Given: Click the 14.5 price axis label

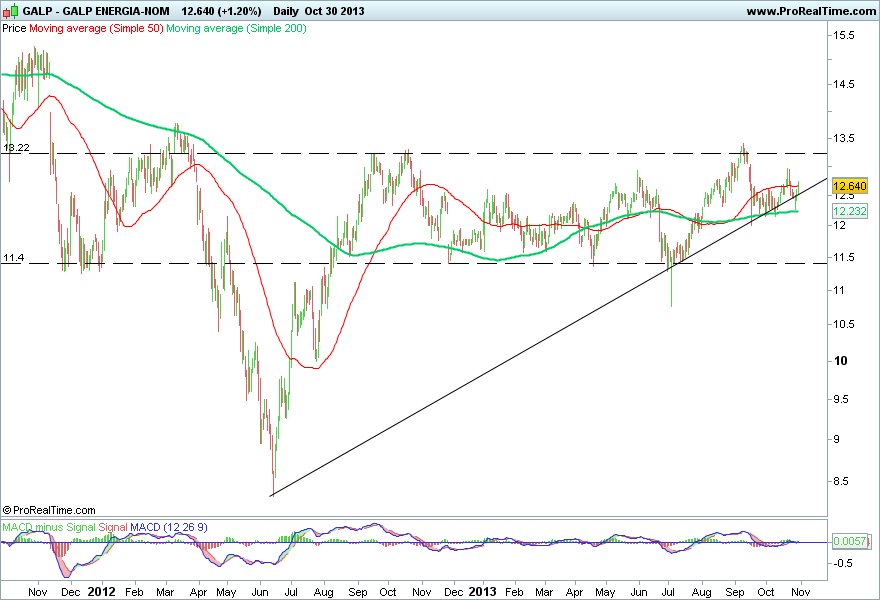Looking at the screenshot, I should (x=844, y=84).
